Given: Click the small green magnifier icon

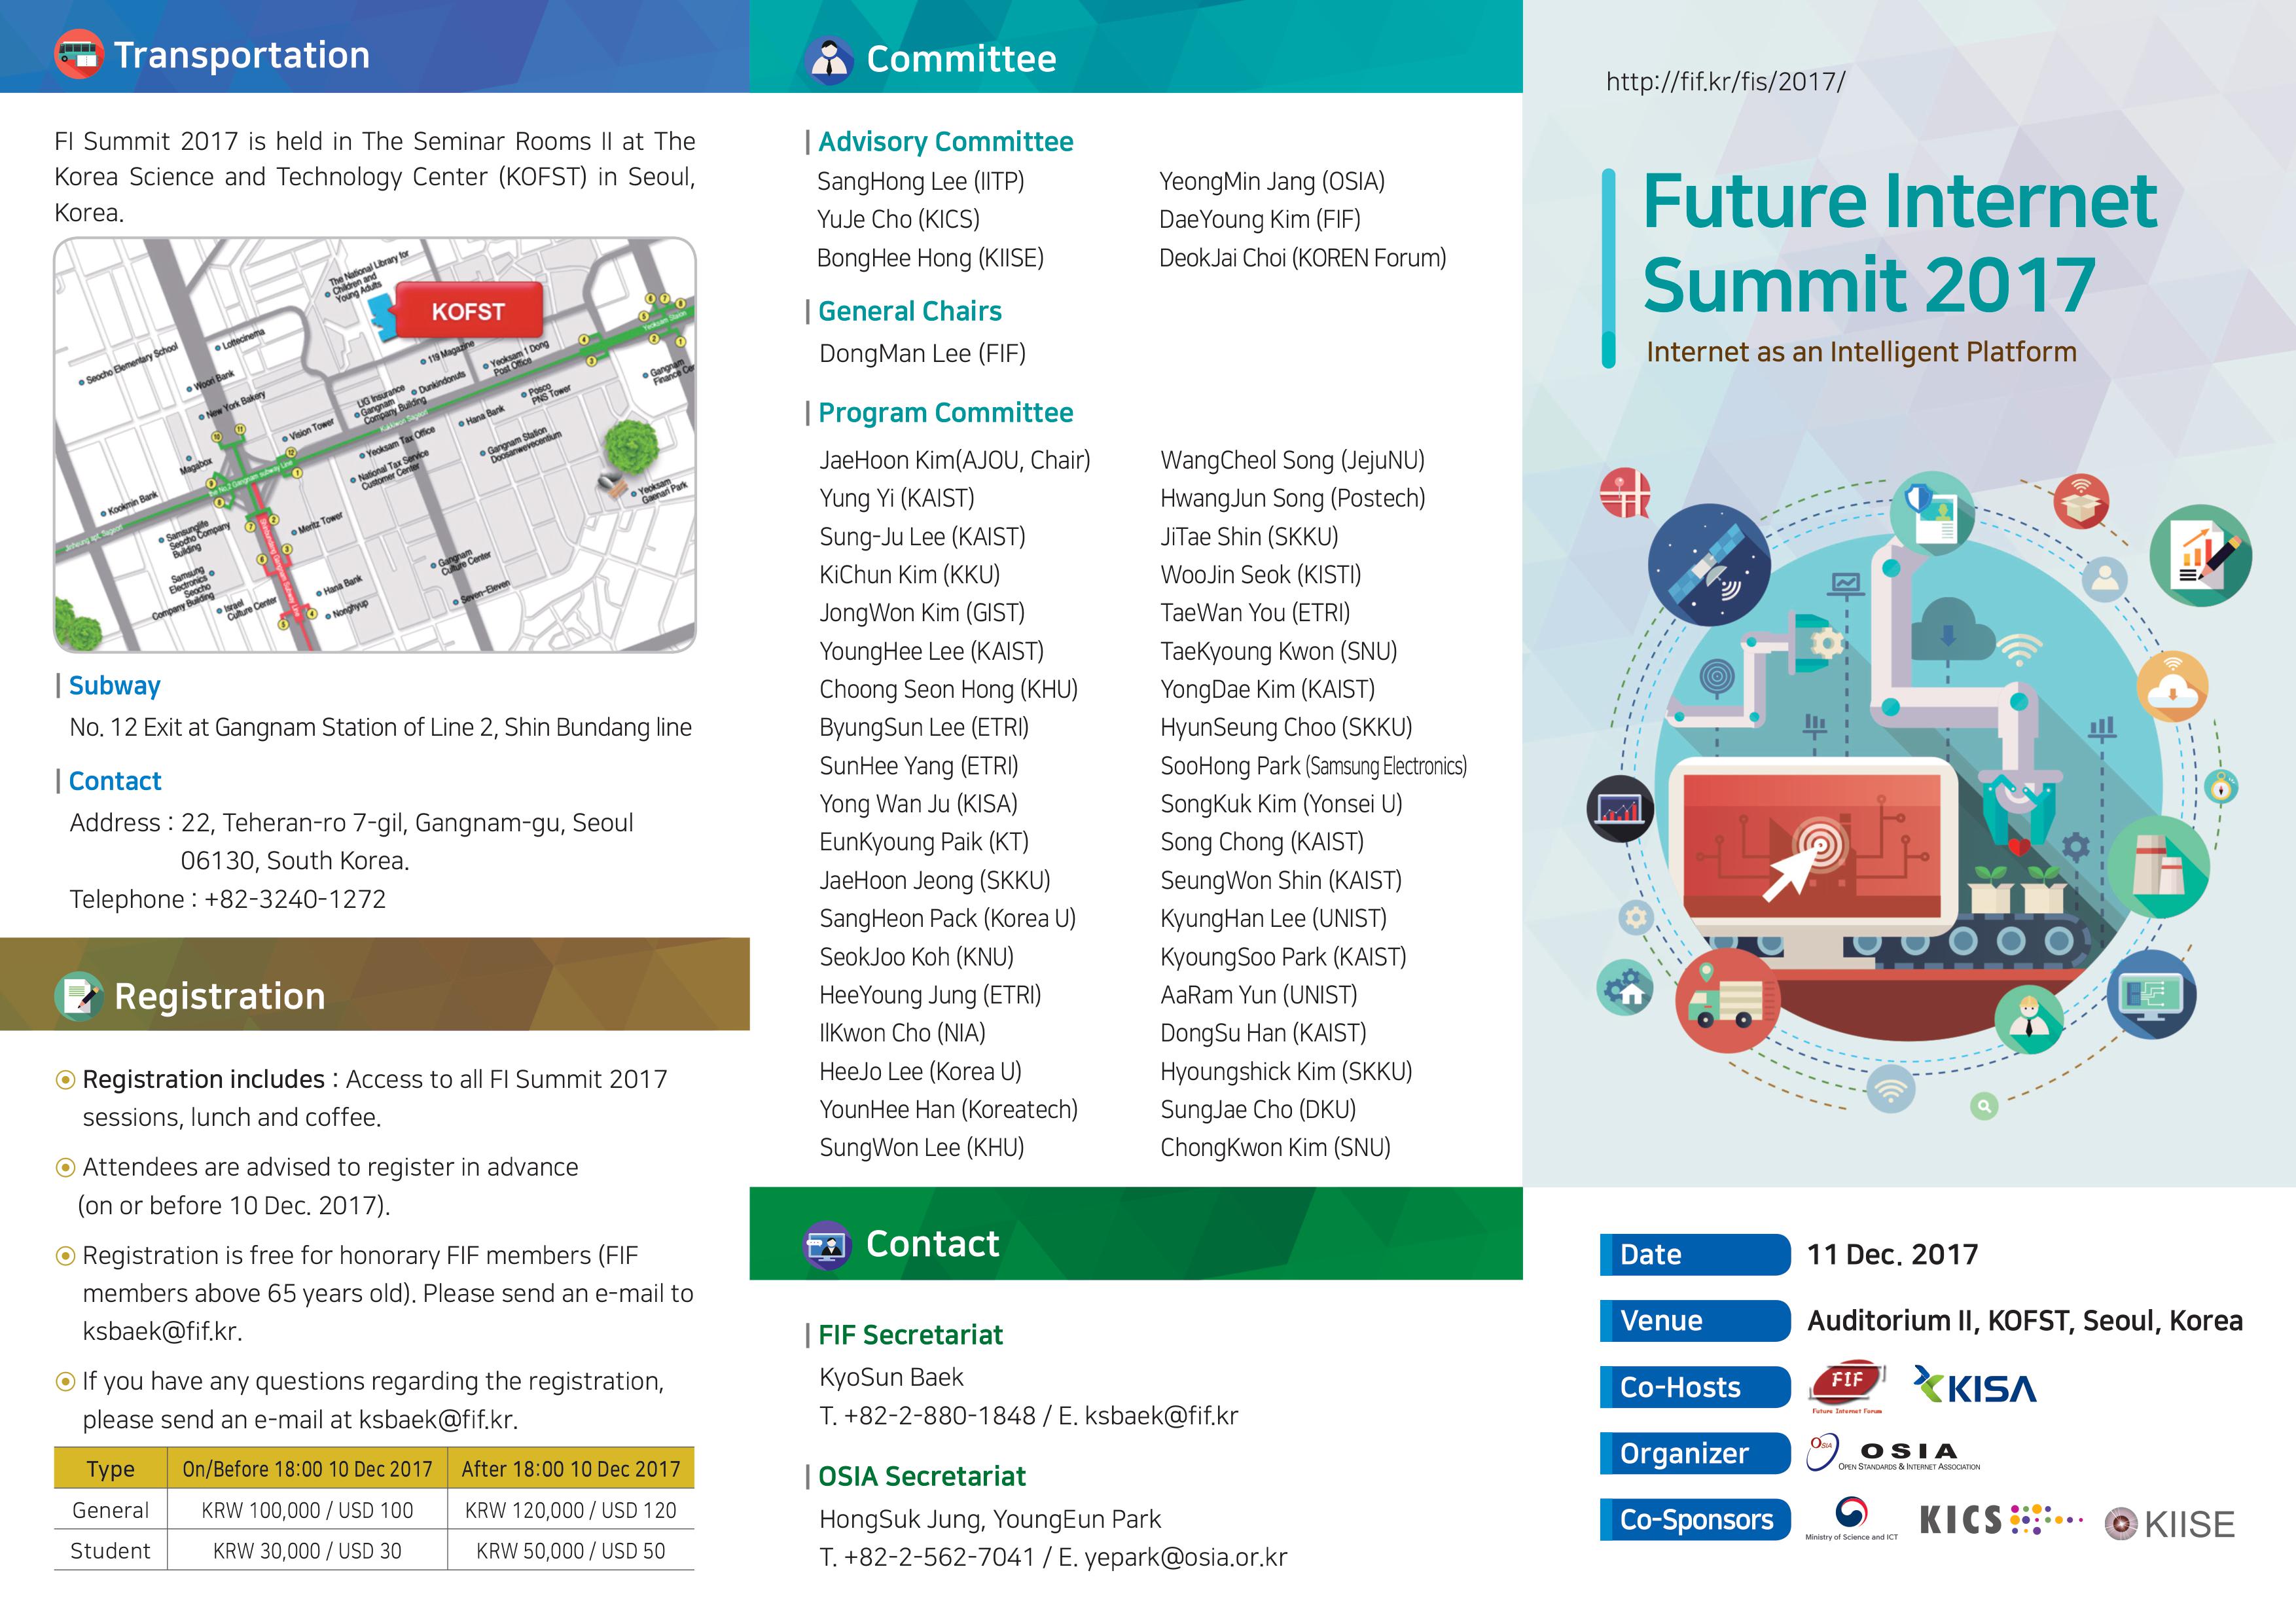Looking at the screenshot, I should pos(1984,1106).
